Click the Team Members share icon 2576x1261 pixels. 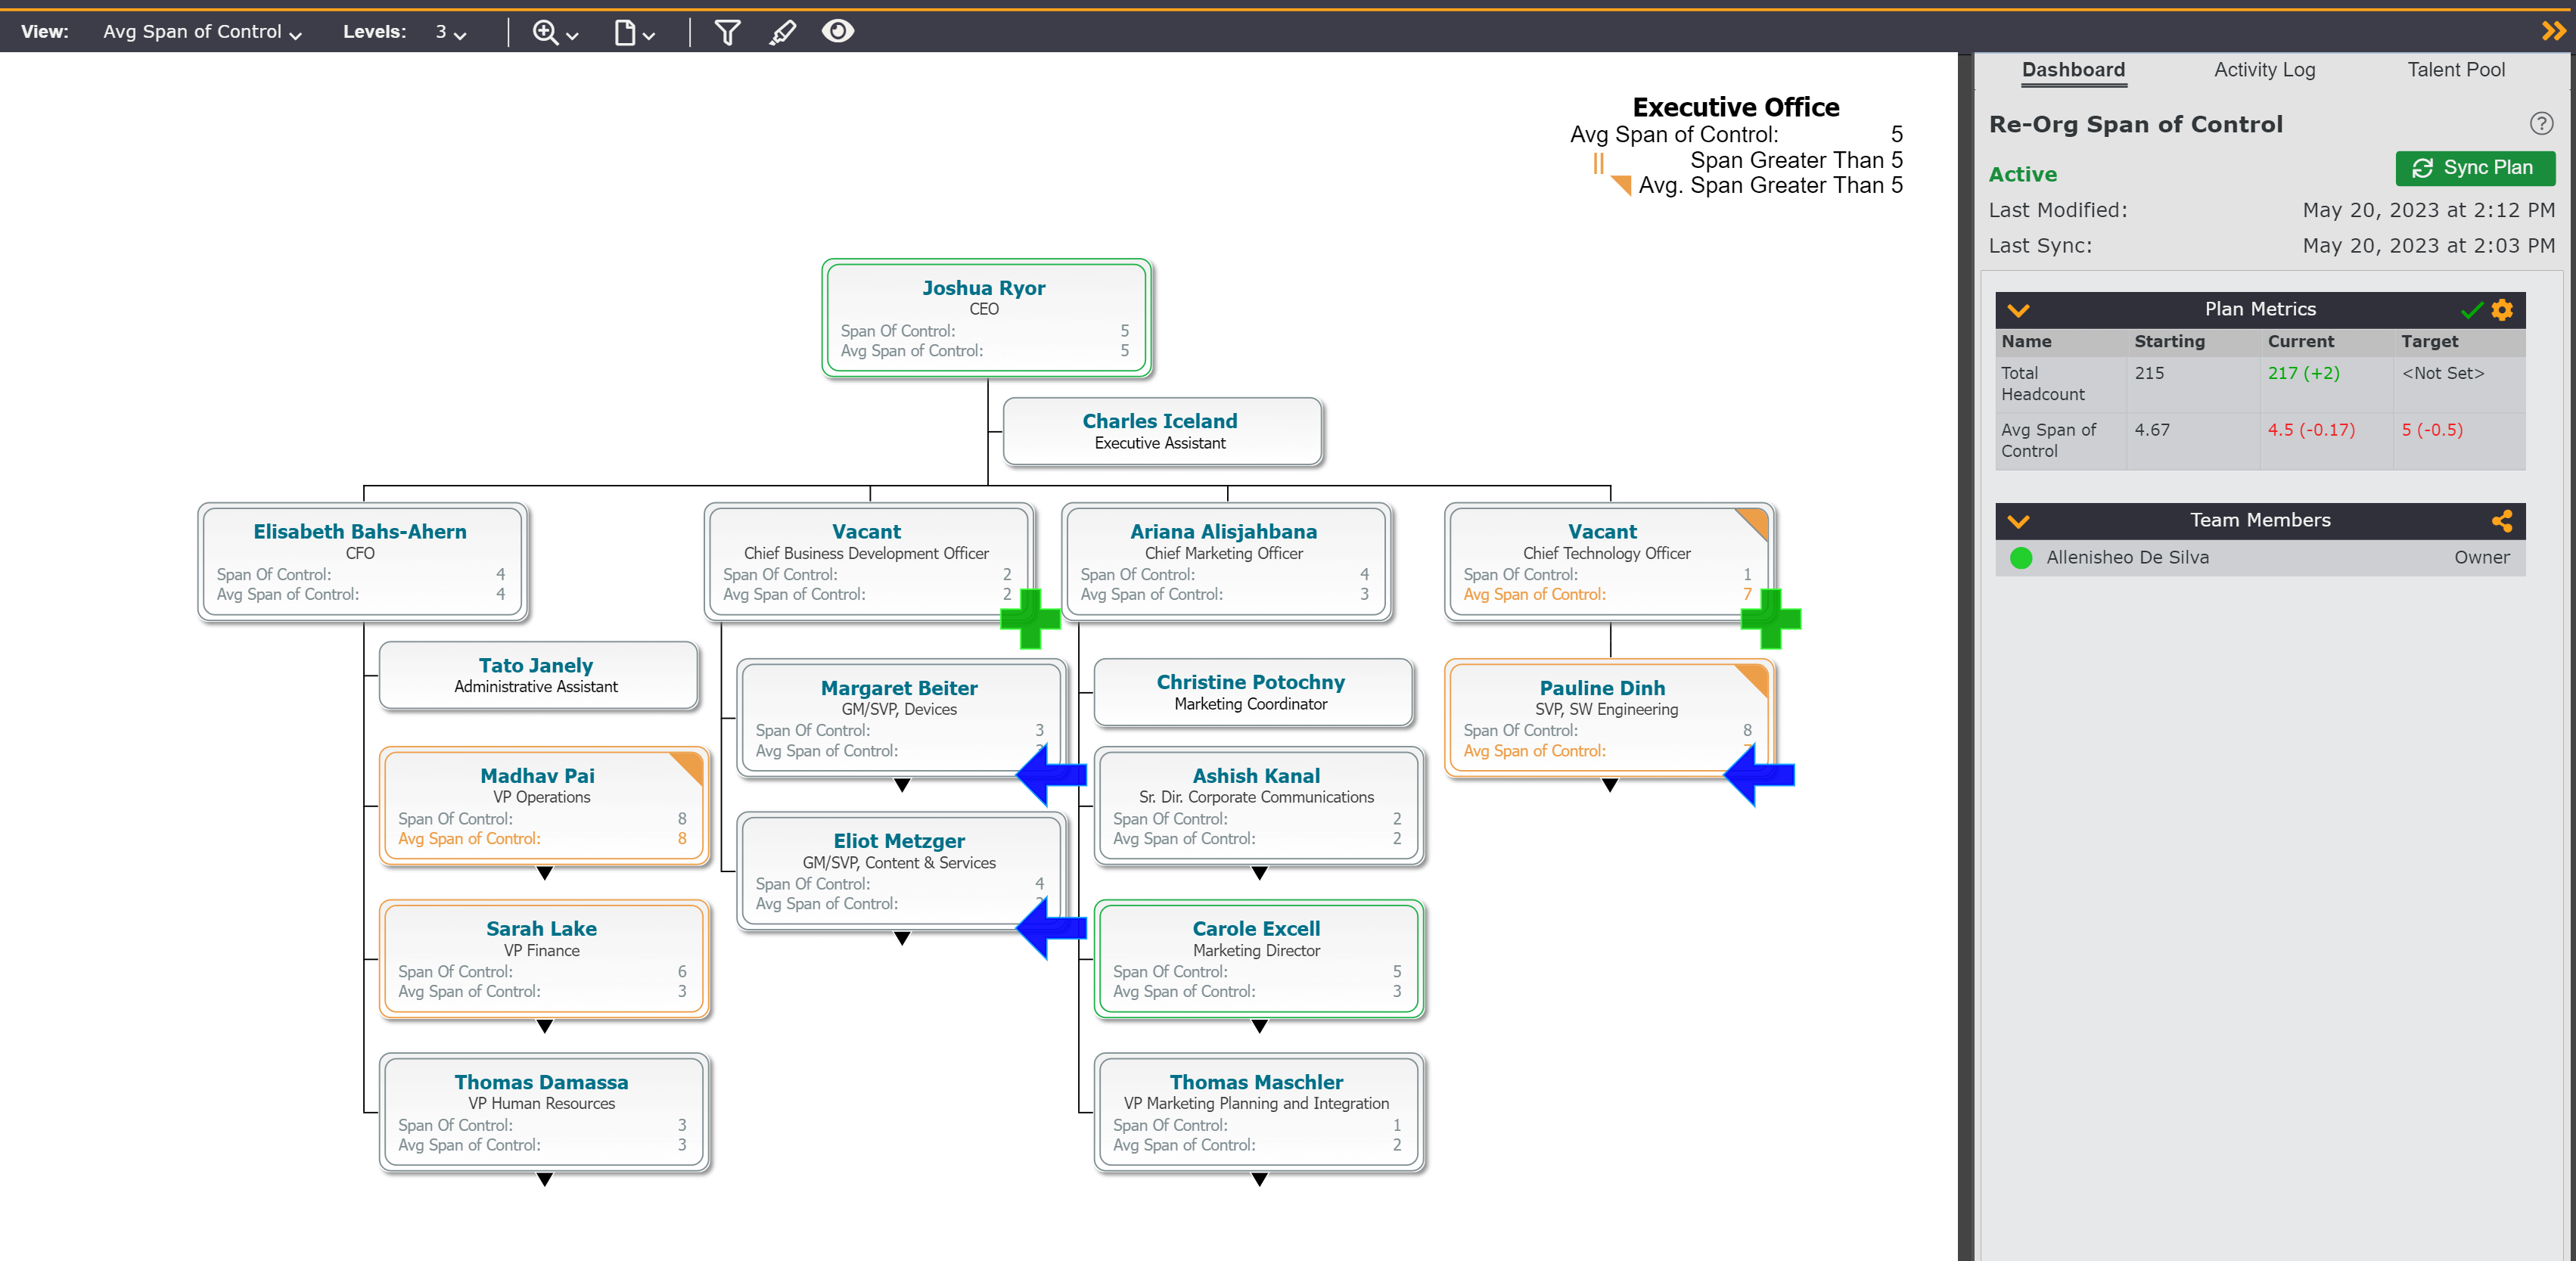pyautogui.click(x=2501, y=521)
